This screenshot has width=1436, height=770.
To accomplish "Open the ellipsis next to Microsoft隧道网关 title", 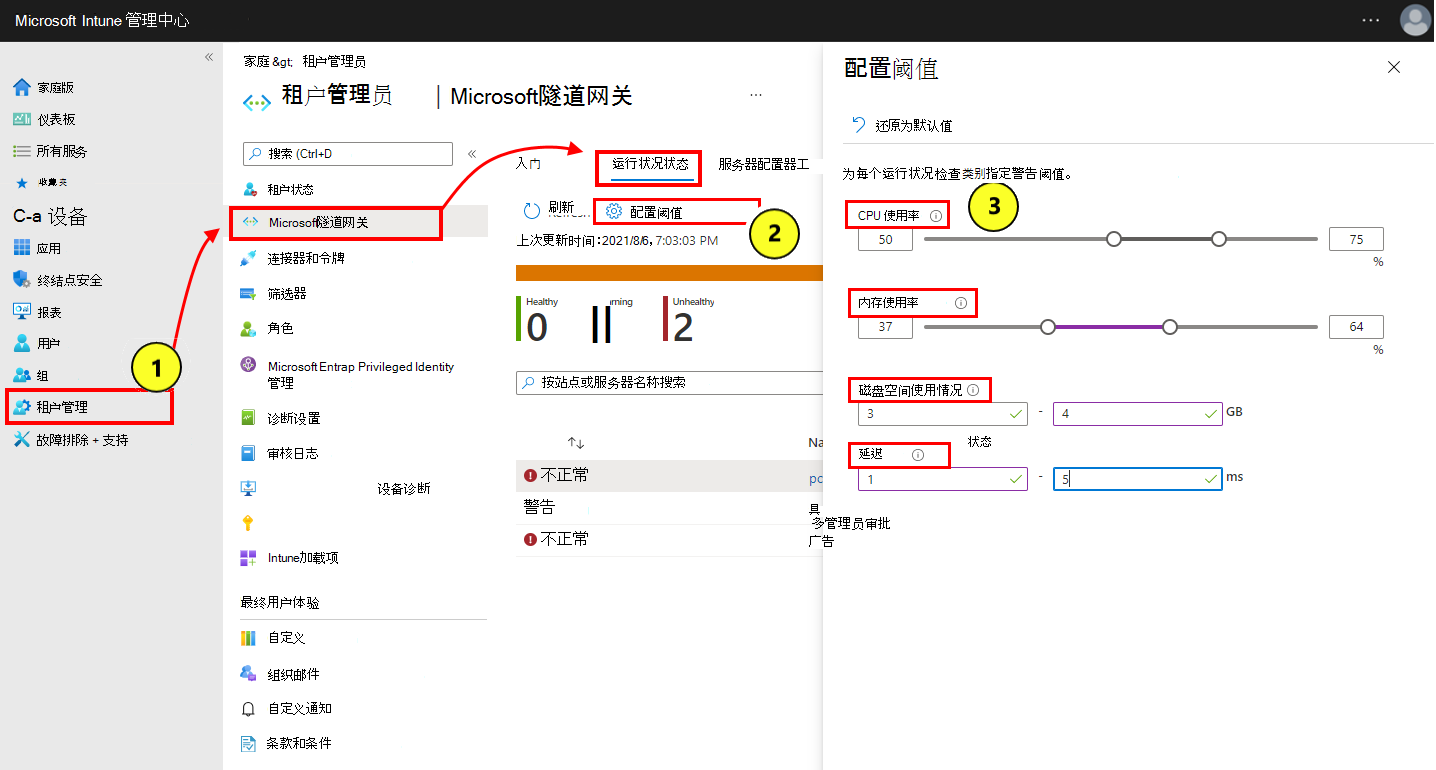I will [x=756, y=95].
